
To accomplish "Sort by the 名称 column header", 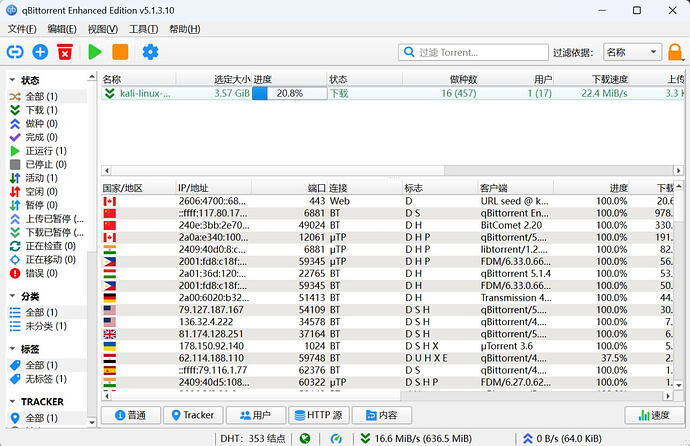I will [x=138, y=79].
